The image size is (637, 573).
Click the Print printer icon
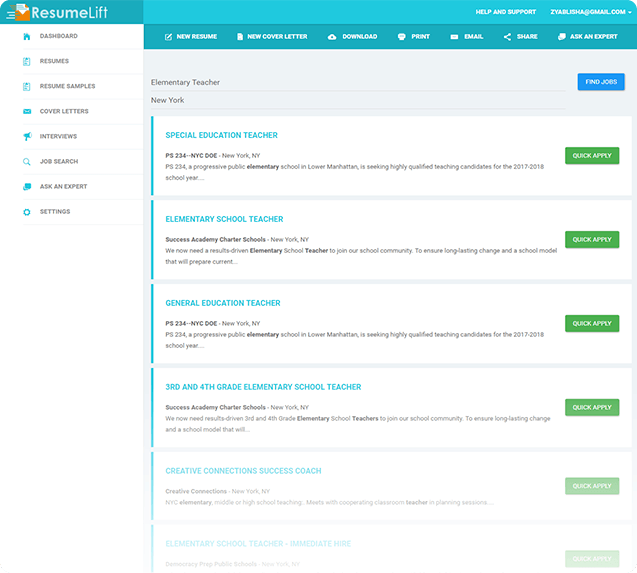(x=401, y=37)
